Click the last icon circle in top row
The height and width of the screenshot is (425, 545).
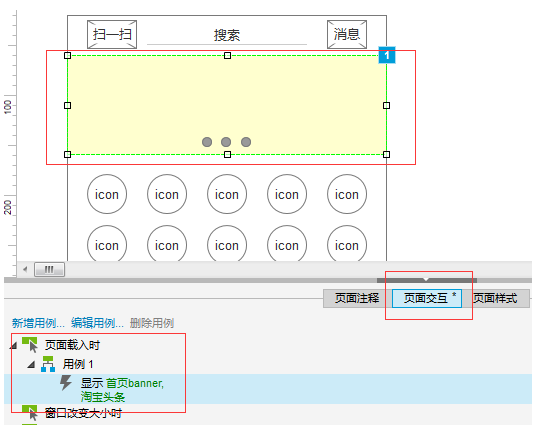pos(347,194)
